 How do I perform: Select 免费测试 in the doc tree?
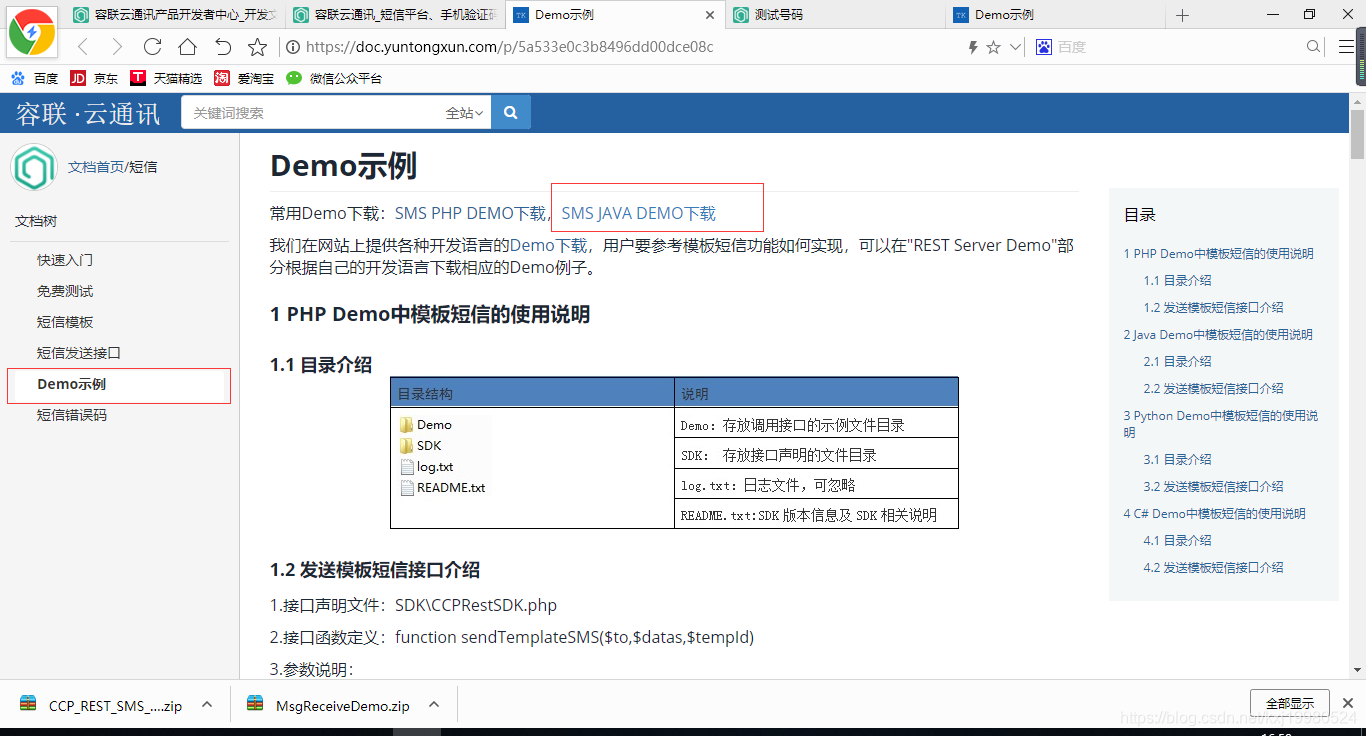pos(65,291)
